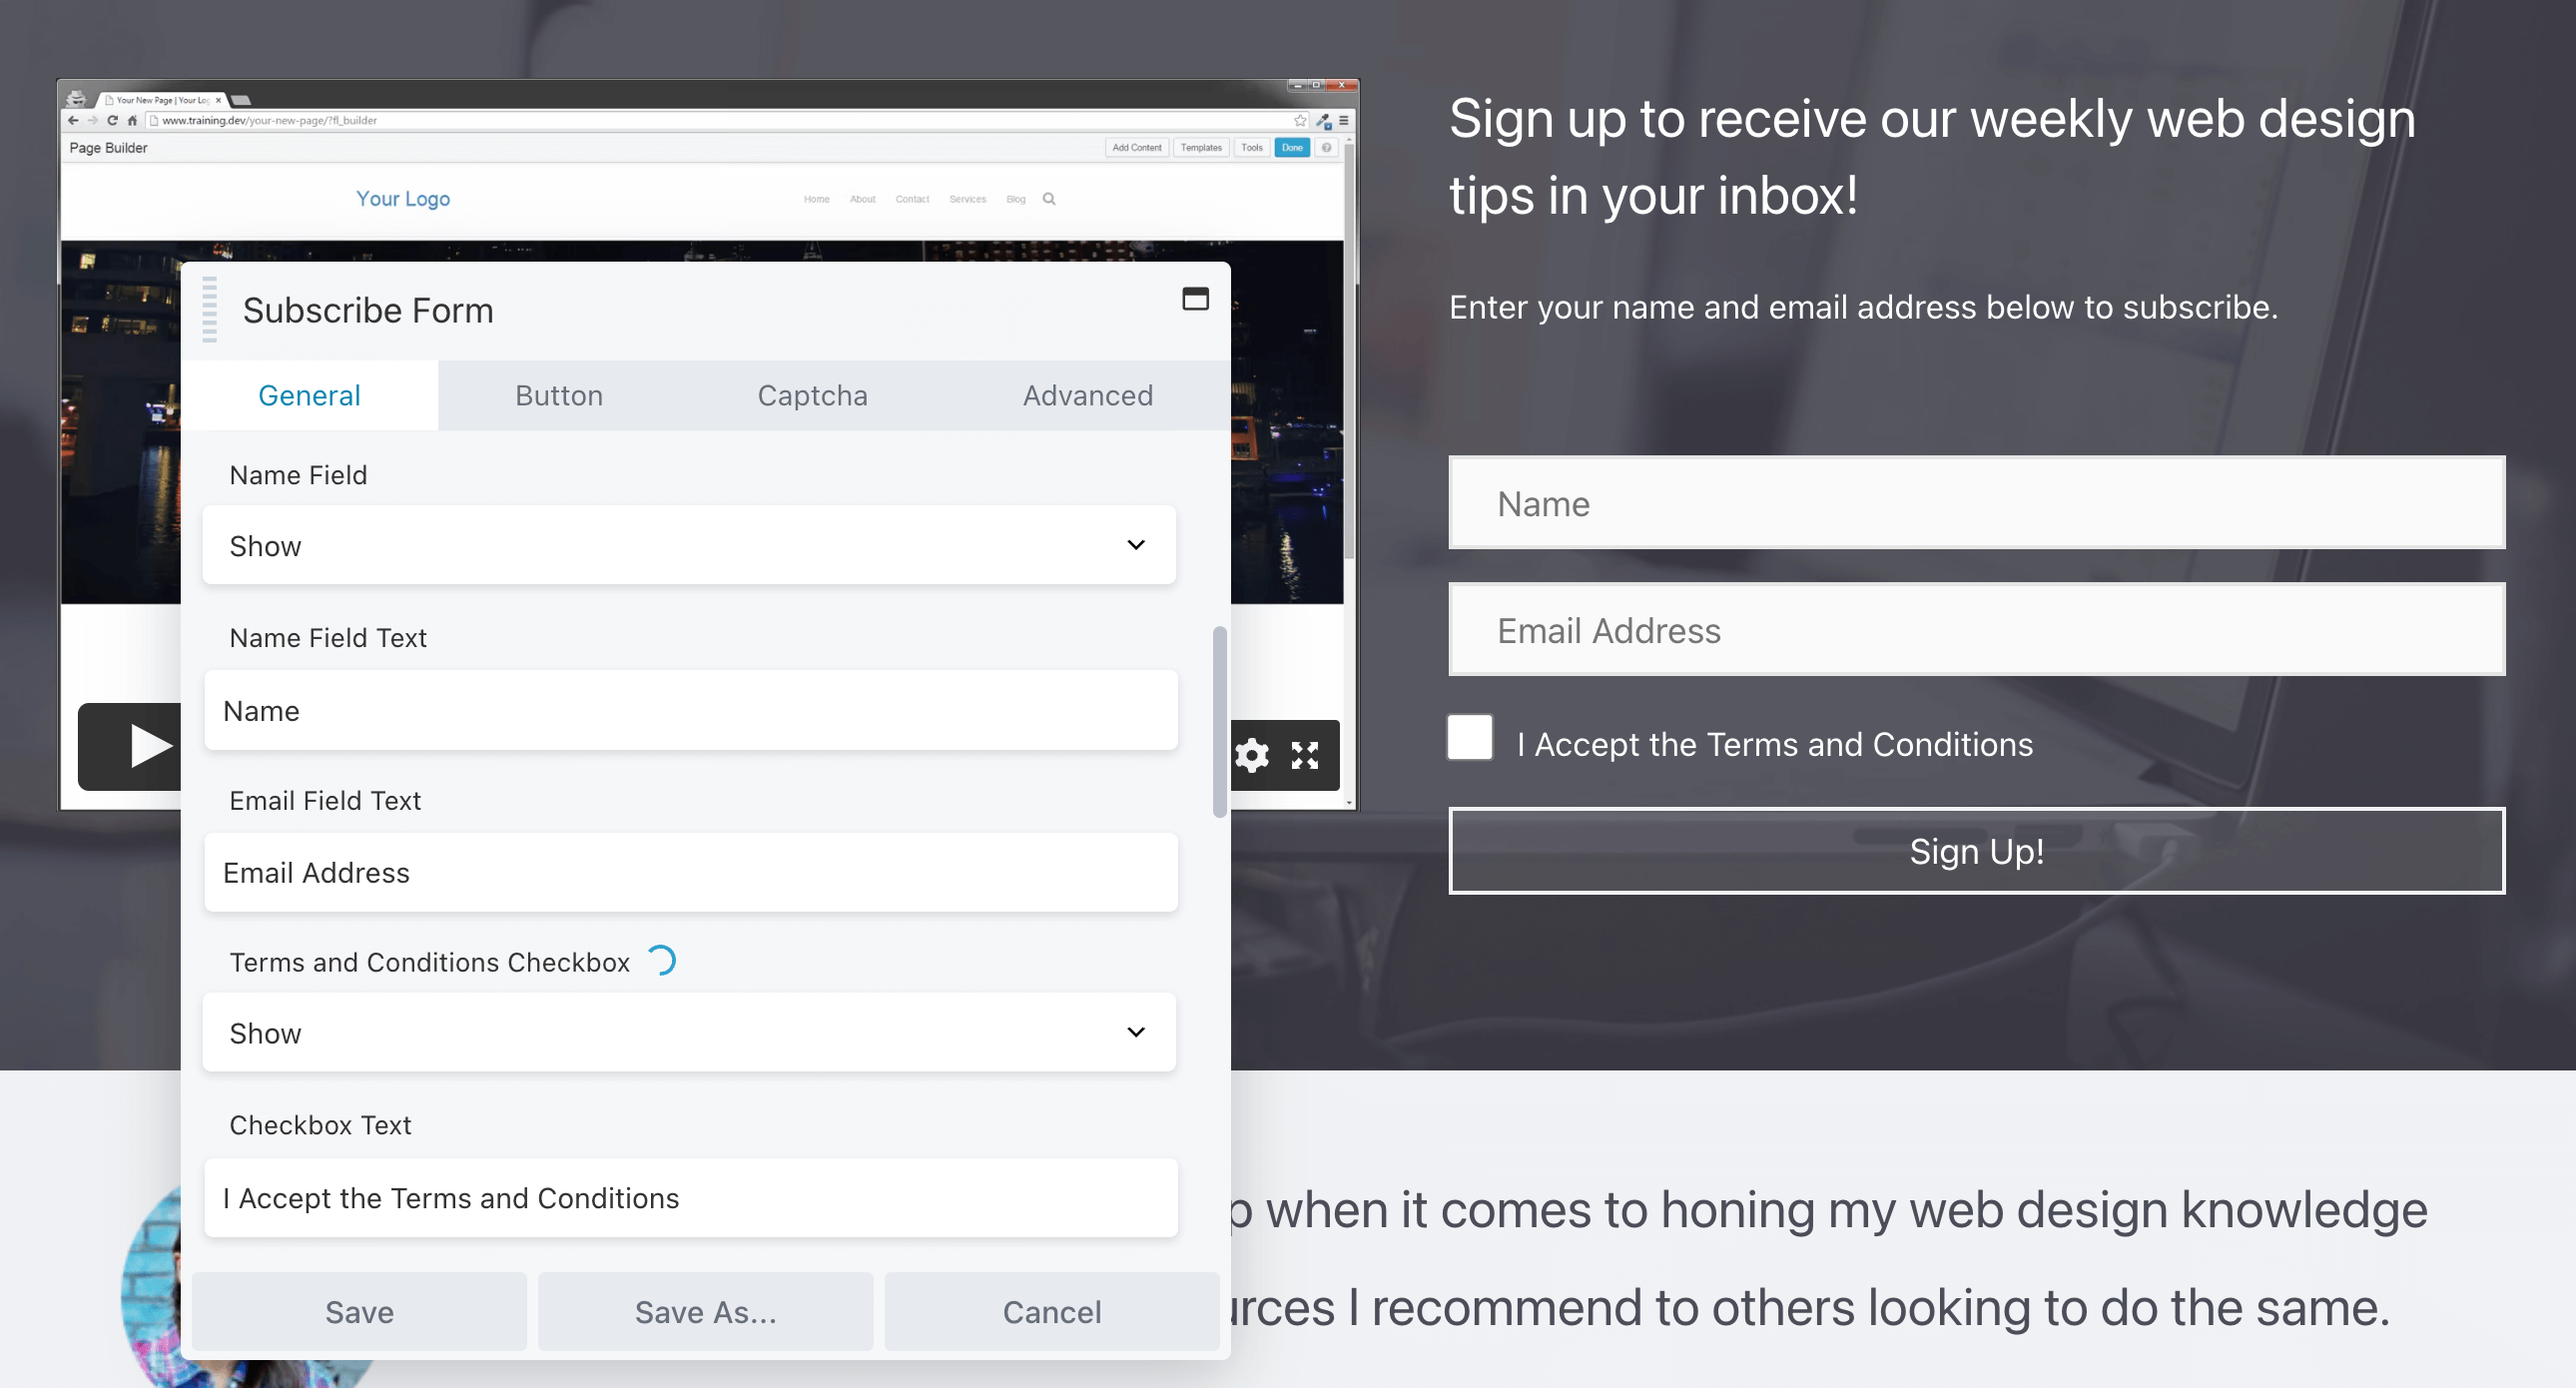Viewport: 2576px width, 1388px height.
Task: Go to the Advanced tab
Action: [1087, 396]
